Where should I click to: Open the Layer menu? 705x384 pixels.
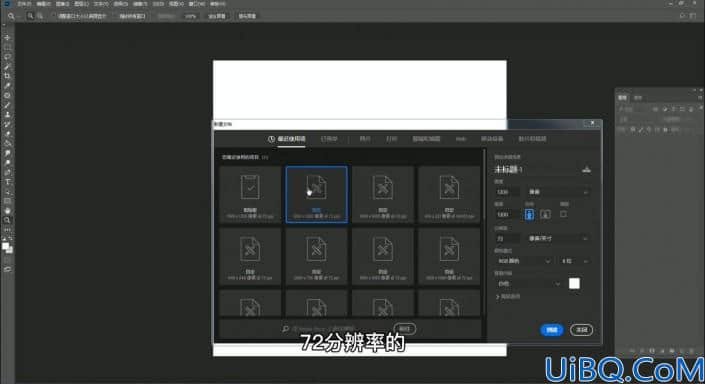[x=81, y=4]
